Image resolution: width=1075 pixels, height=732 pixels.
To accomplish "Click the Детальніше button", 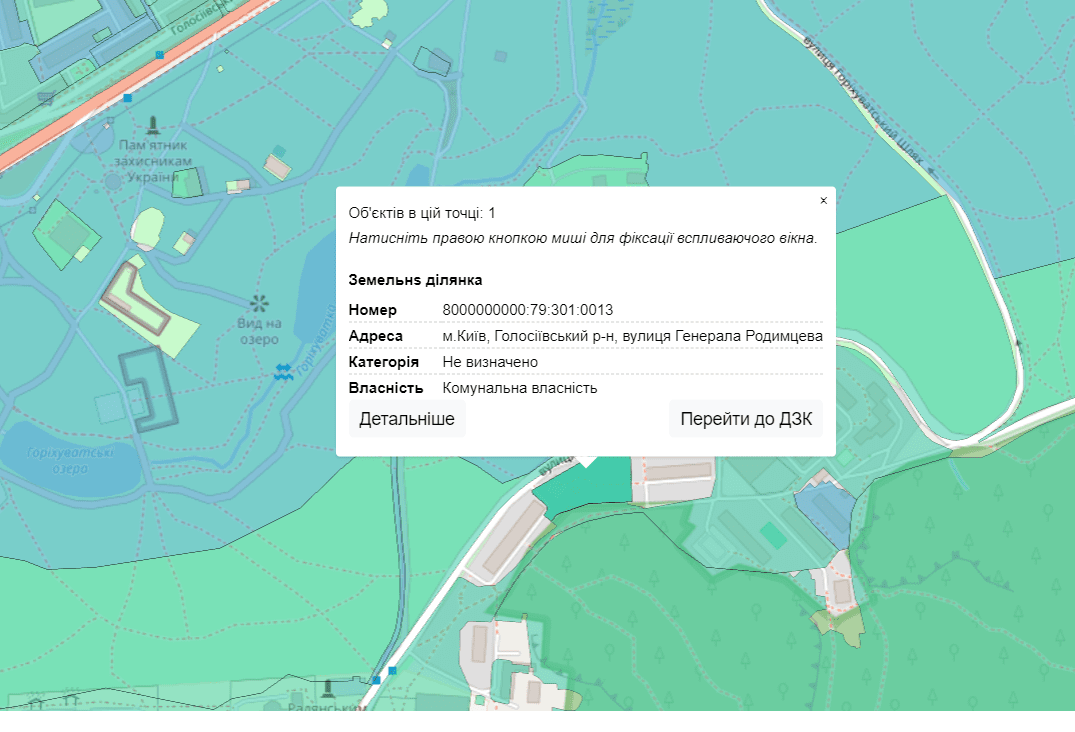I will click(407, 419).
